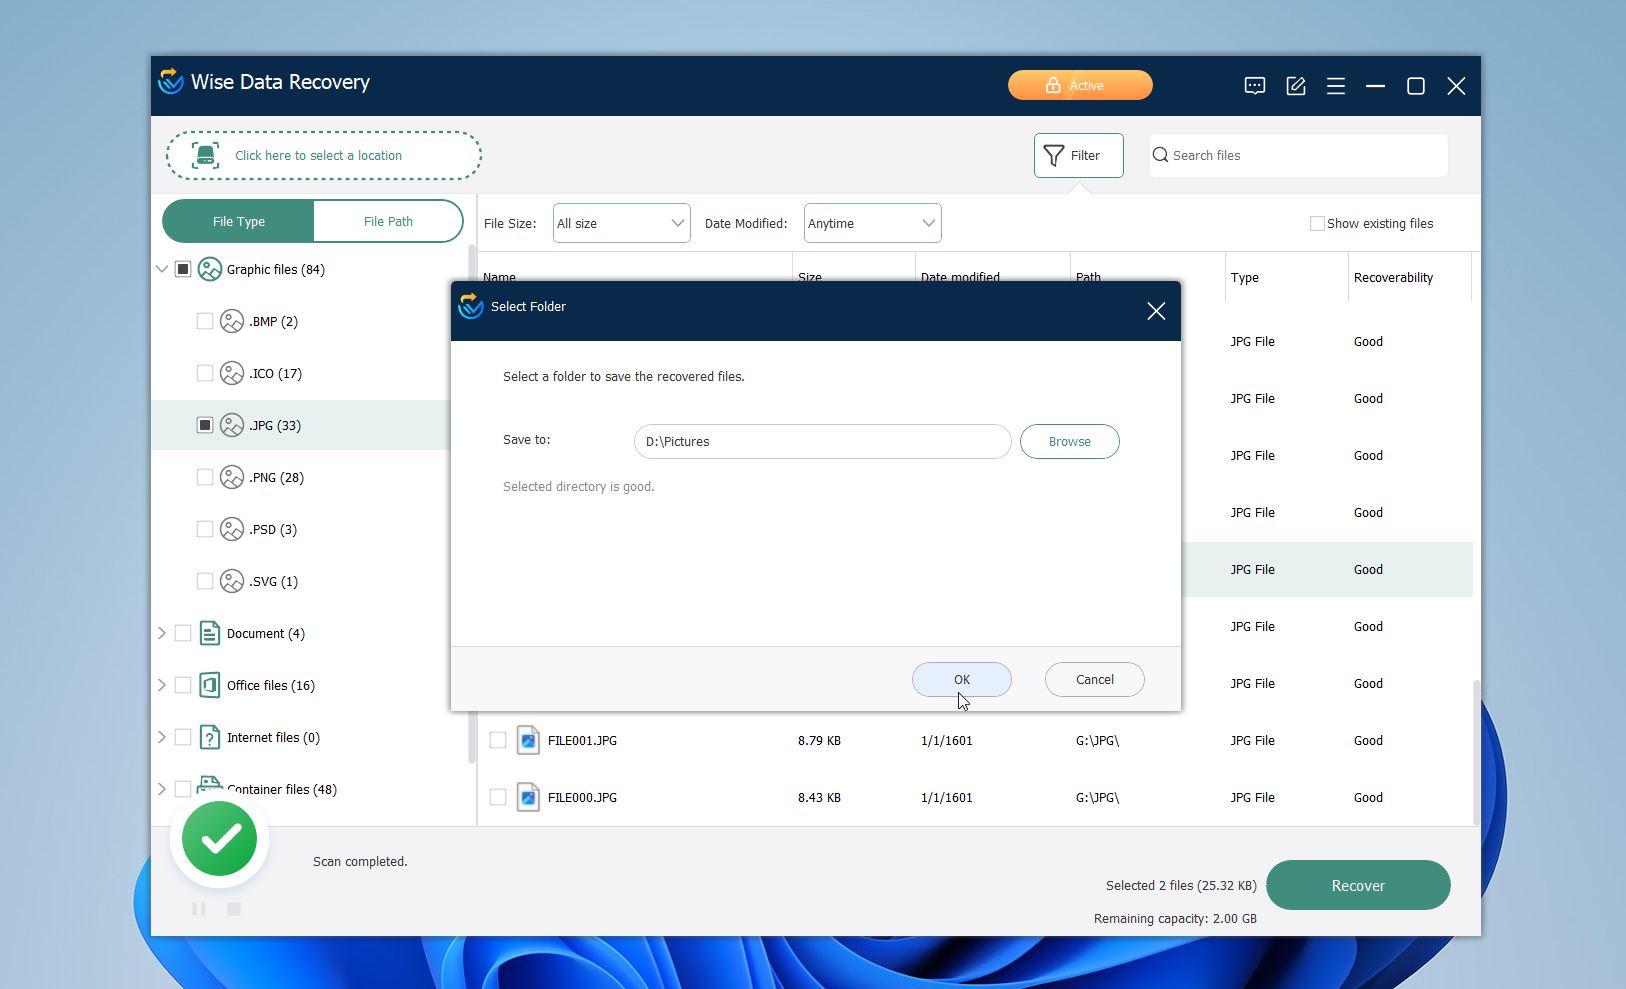Screen dimensions: 1626x989
Task: Open the File Size dropdown showing All size
Action: coord(620,223)
